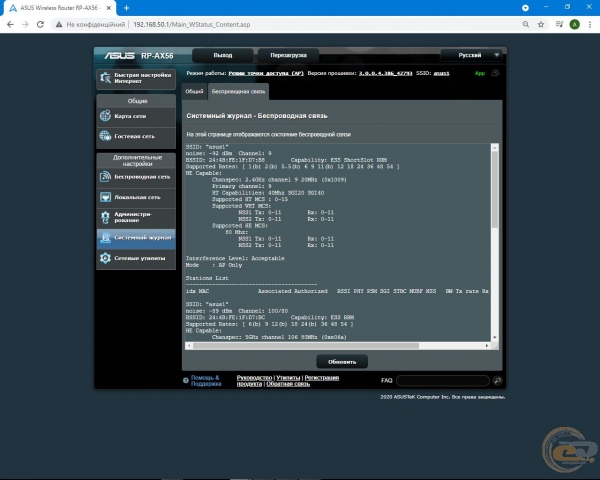The image size is (600, 480).
Task: Open Chrome three-dot menu
Action: click(x=590, y=24)
